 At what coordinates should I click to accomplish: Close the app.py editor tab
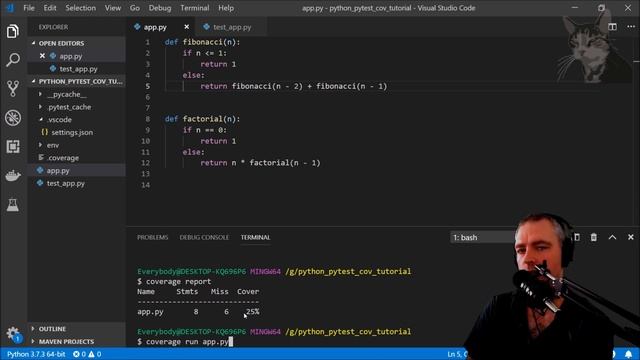pos(187,27)
